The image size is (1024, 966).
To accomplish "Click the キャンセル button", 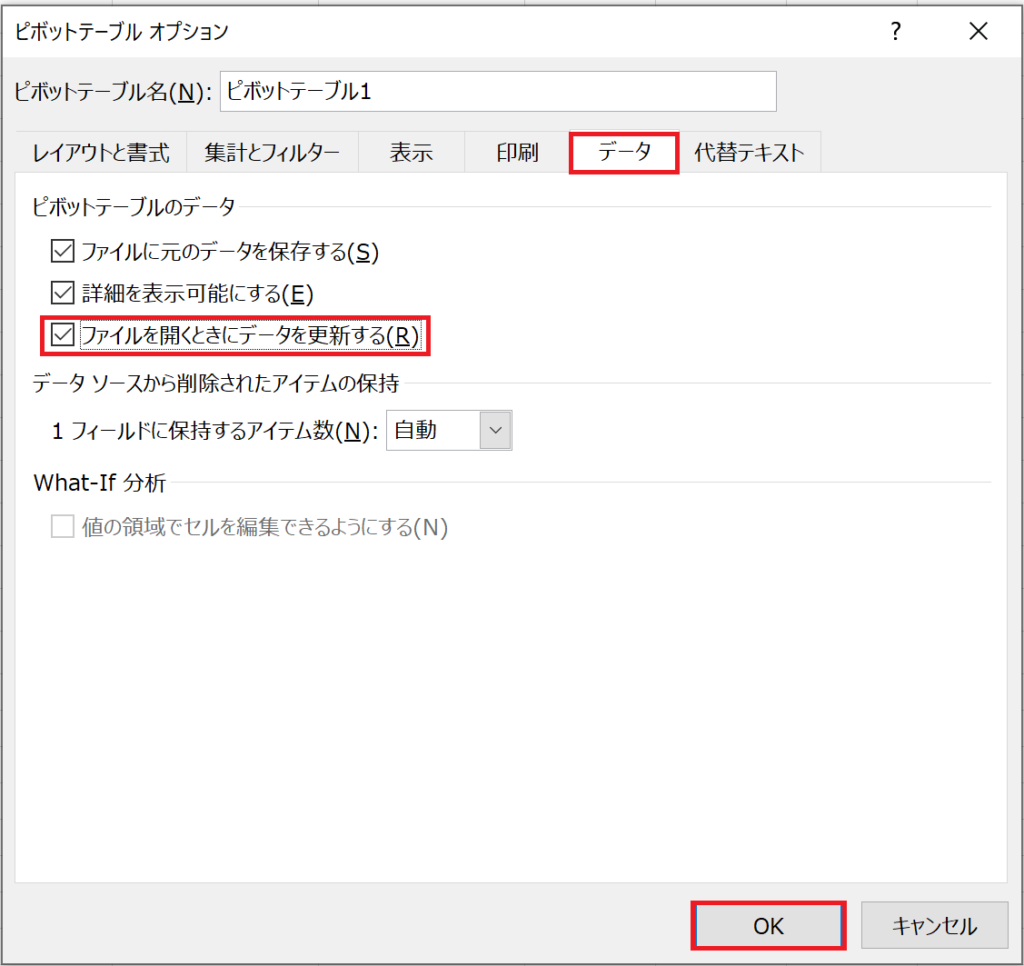I will 935,926.
